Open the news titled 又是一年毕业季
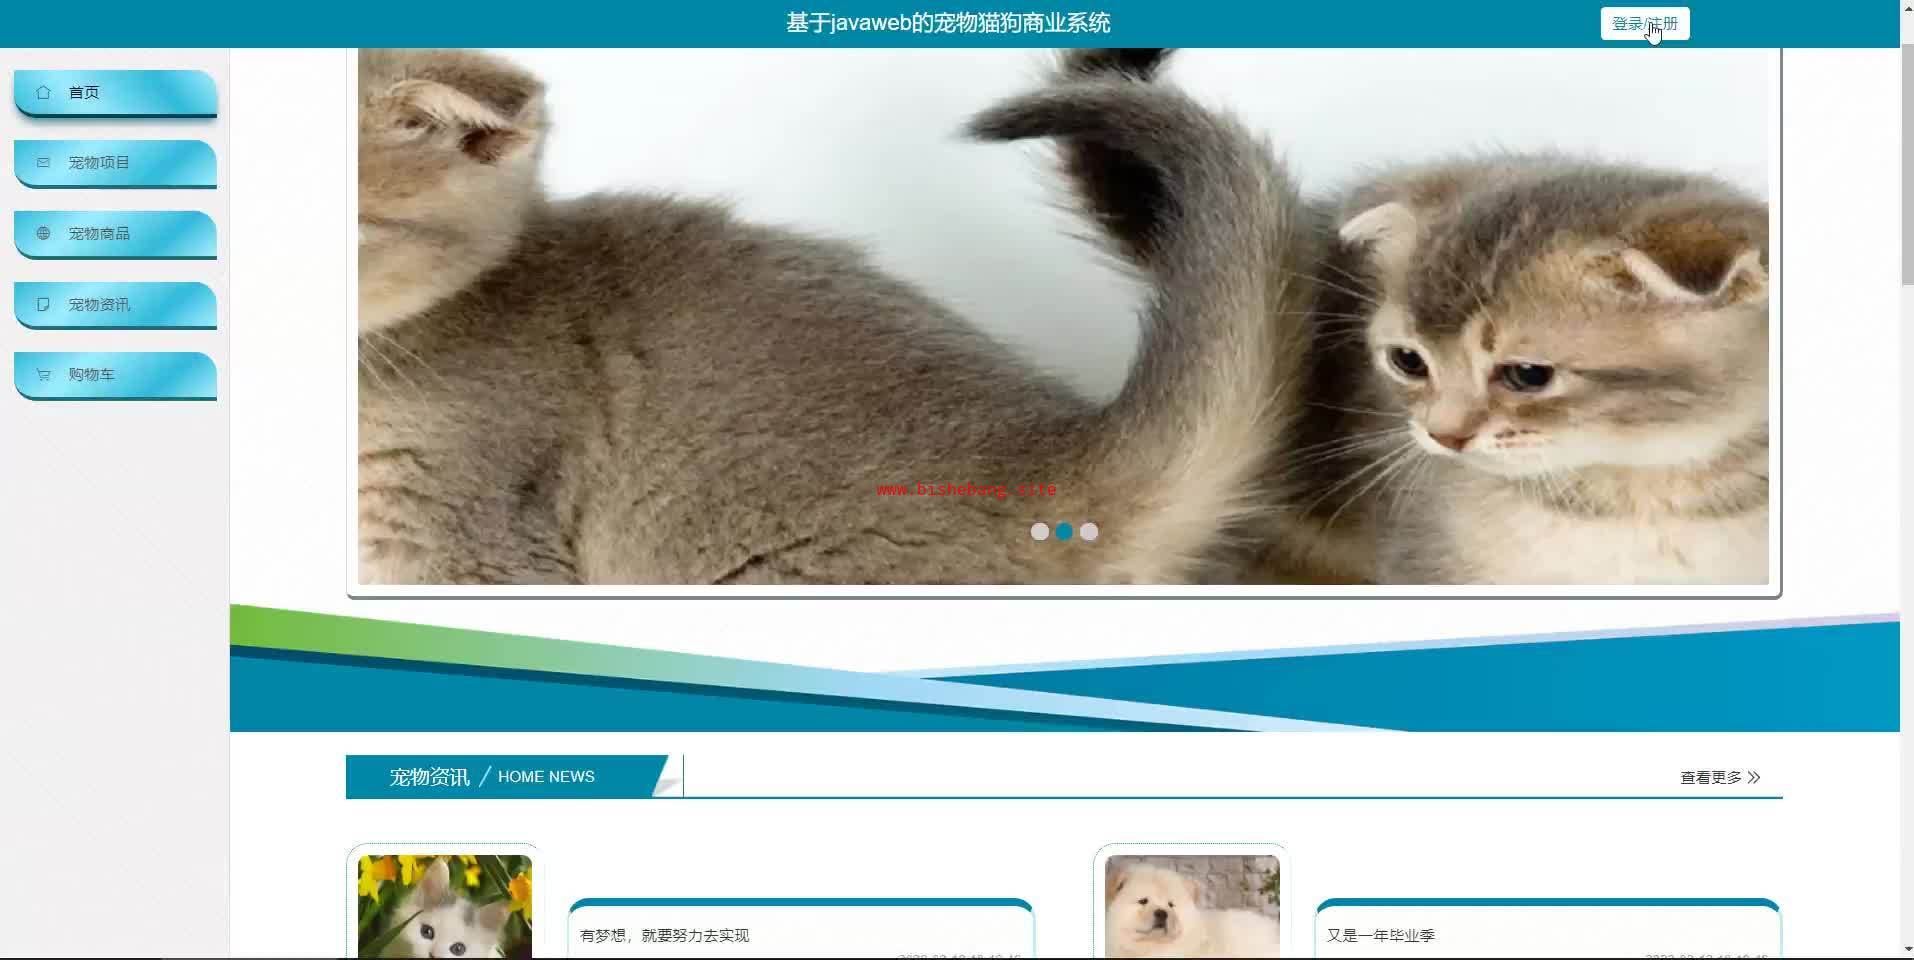Image resolution: width=1914 pixels, height=960 pixels. (x=1381, y=936)
